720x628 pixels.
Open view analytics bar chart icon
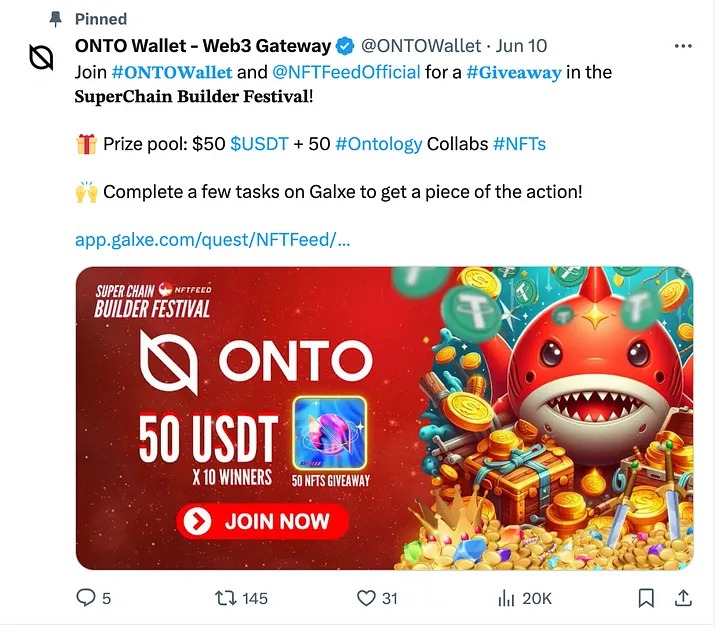(x=506, y=598)
